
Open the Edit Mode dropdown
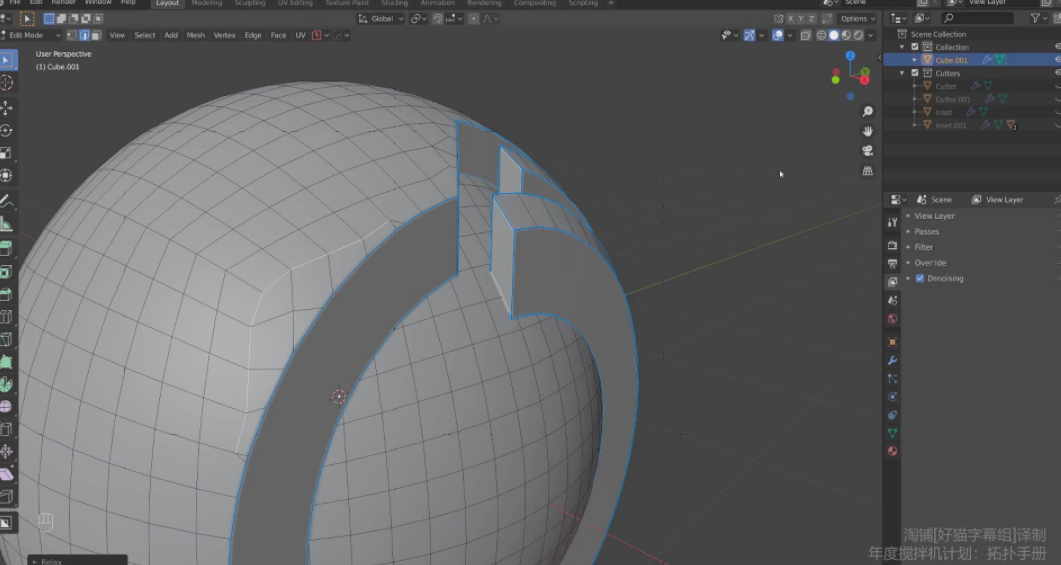coord(31,35)
